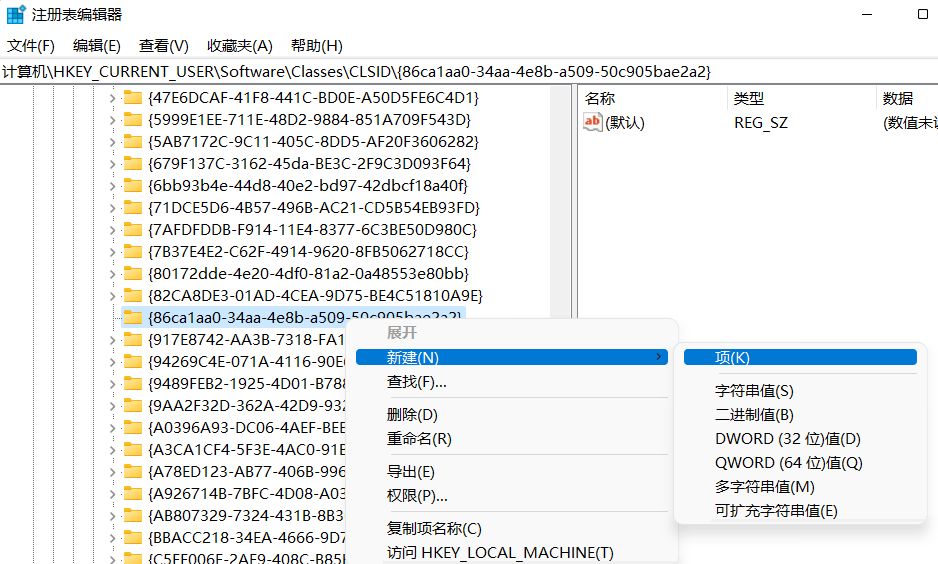Click folder icon of {A78ED123-AB77-406B key
The image size is (938, 564).
[132, 471]
